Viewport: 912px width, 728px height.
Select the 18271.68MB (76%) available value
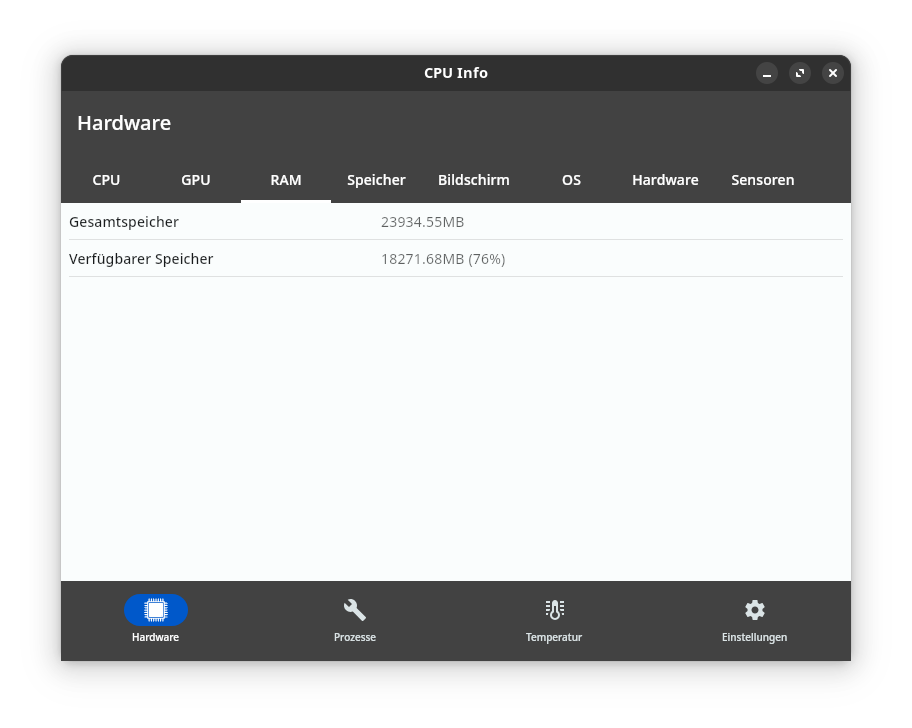[x=443, y=259]
